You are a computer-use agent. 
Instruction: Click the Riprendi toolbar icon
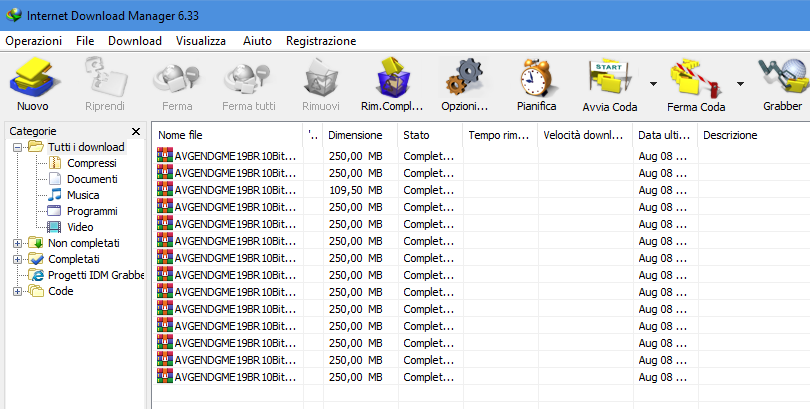point(105,78)
